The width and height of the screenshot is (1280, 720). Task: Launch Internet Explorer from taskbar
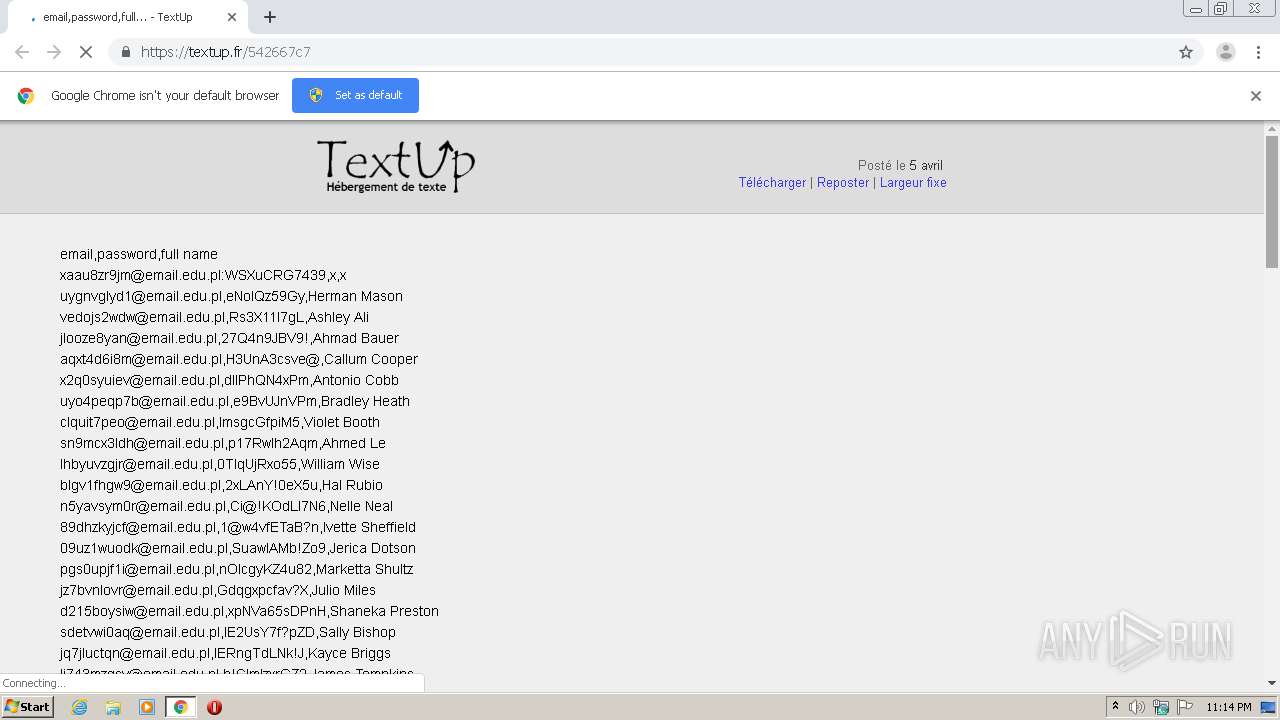click(79, 707)
